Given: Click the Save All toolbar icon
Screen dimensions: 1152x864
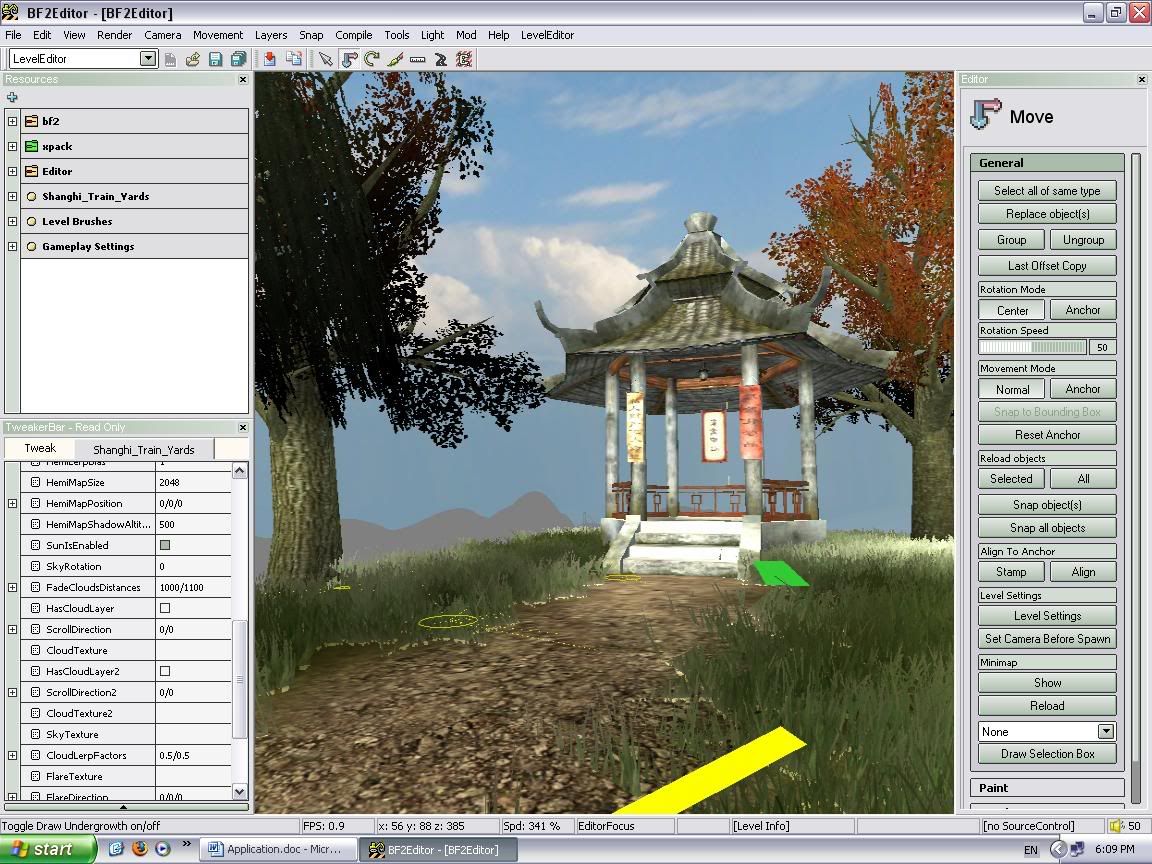Looking at the screenshot, I should tap(239, 60).
